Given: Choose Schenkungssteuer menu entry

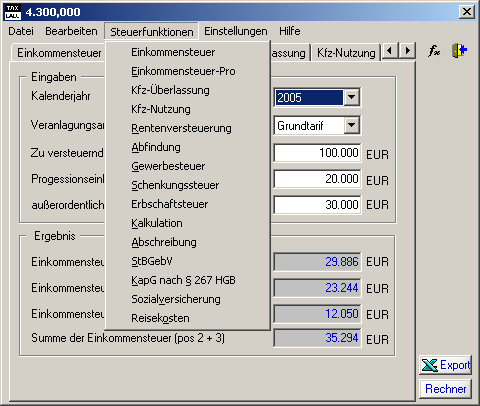Looking at the screenshot, I should [x=187, y=185].
